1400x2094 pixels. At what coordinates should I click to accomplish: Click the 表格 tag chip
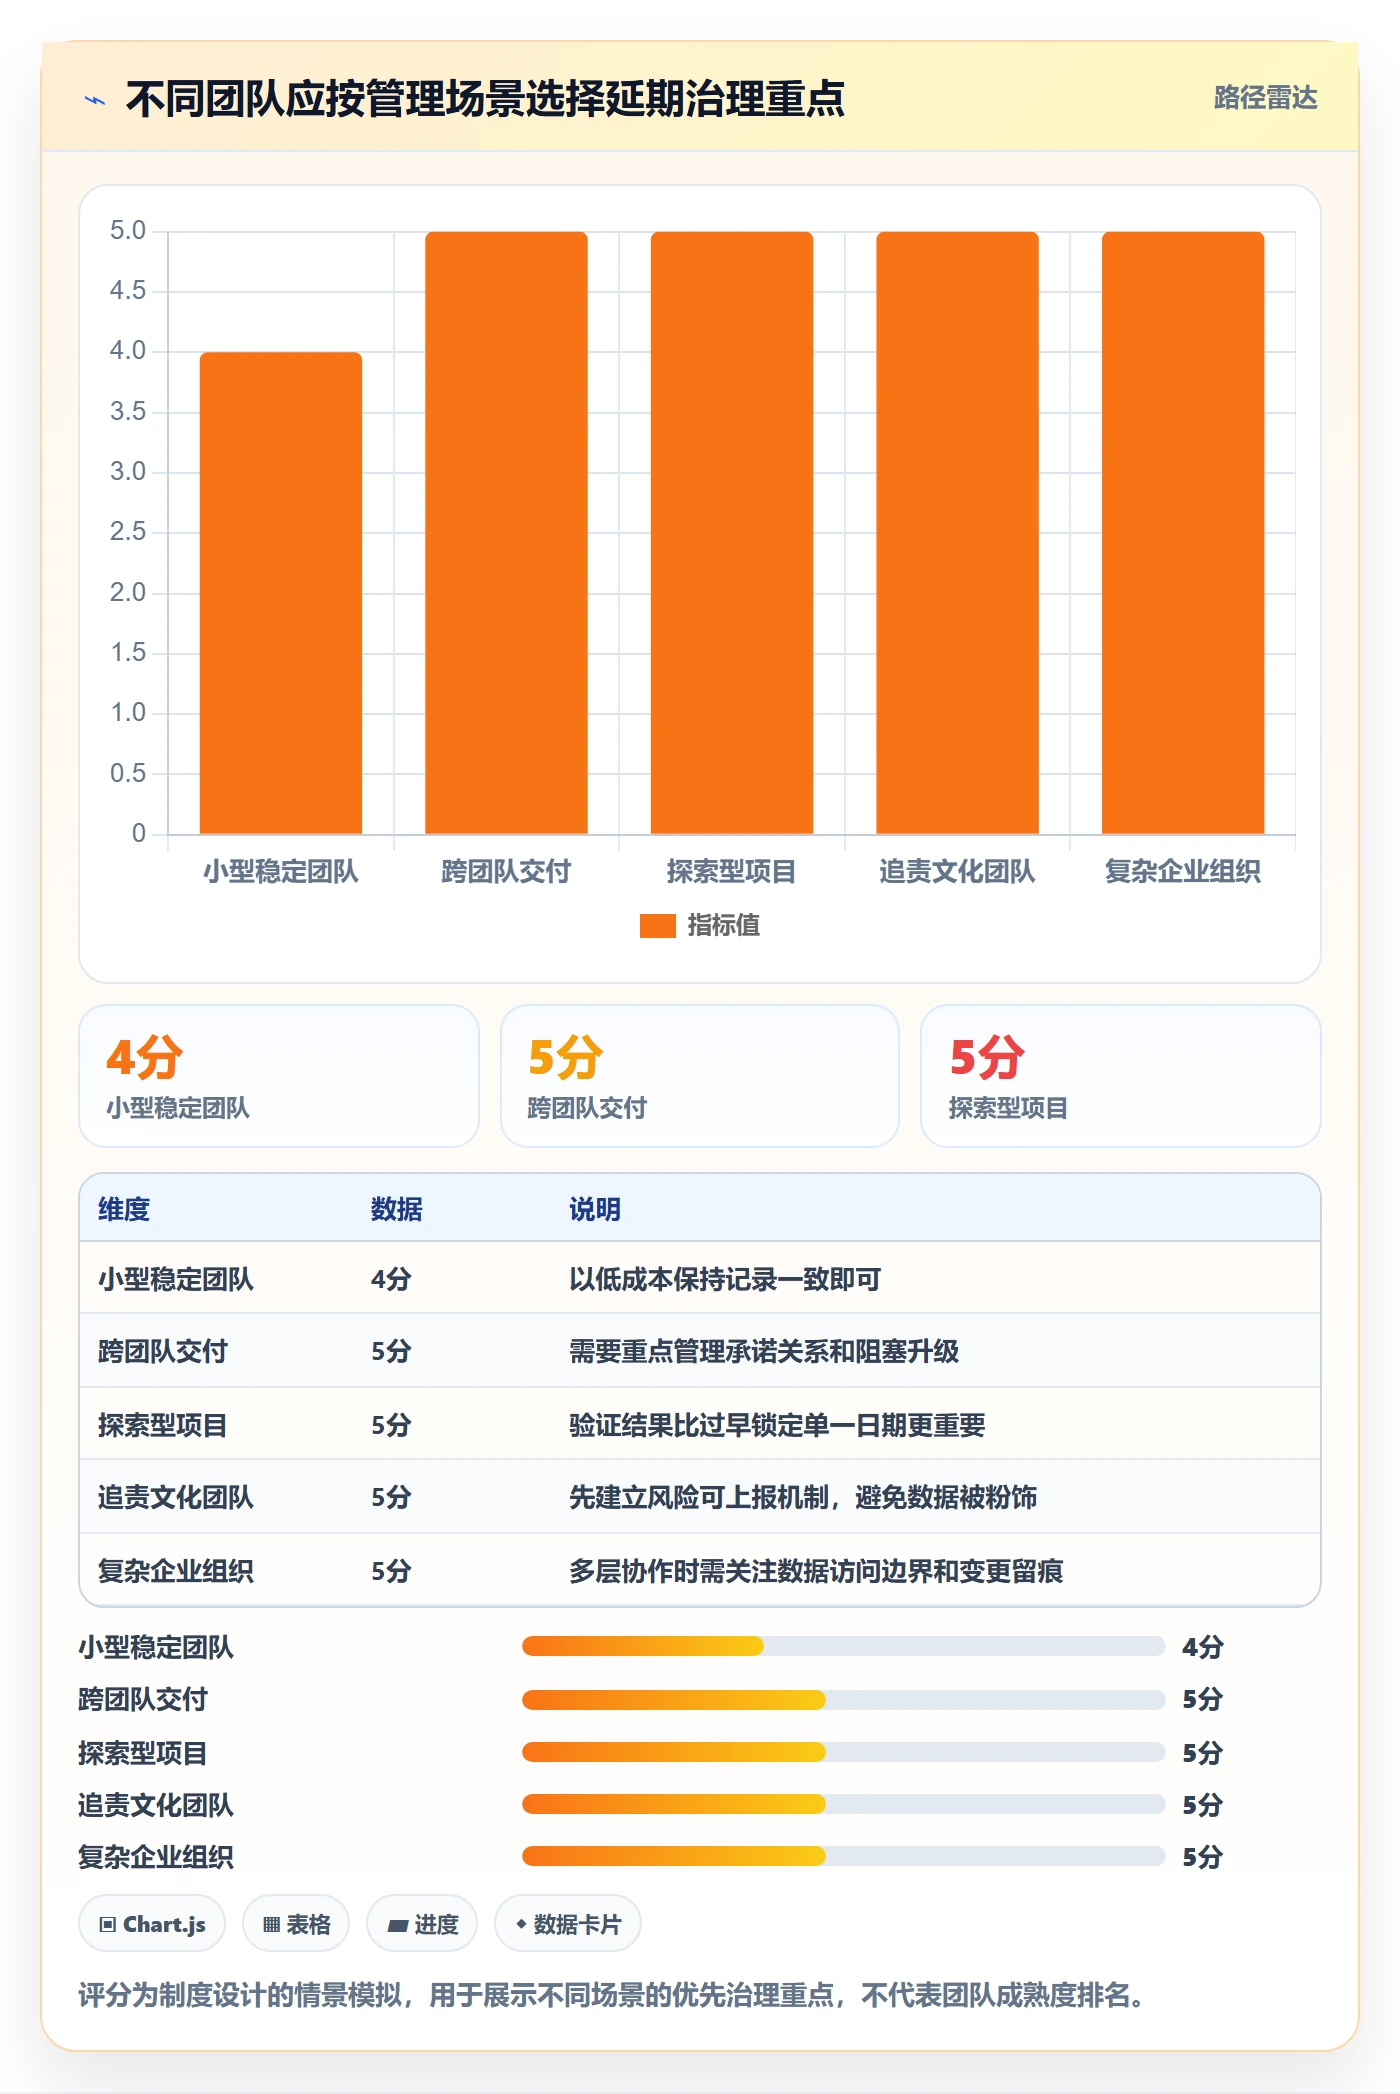coord(296,1924)
